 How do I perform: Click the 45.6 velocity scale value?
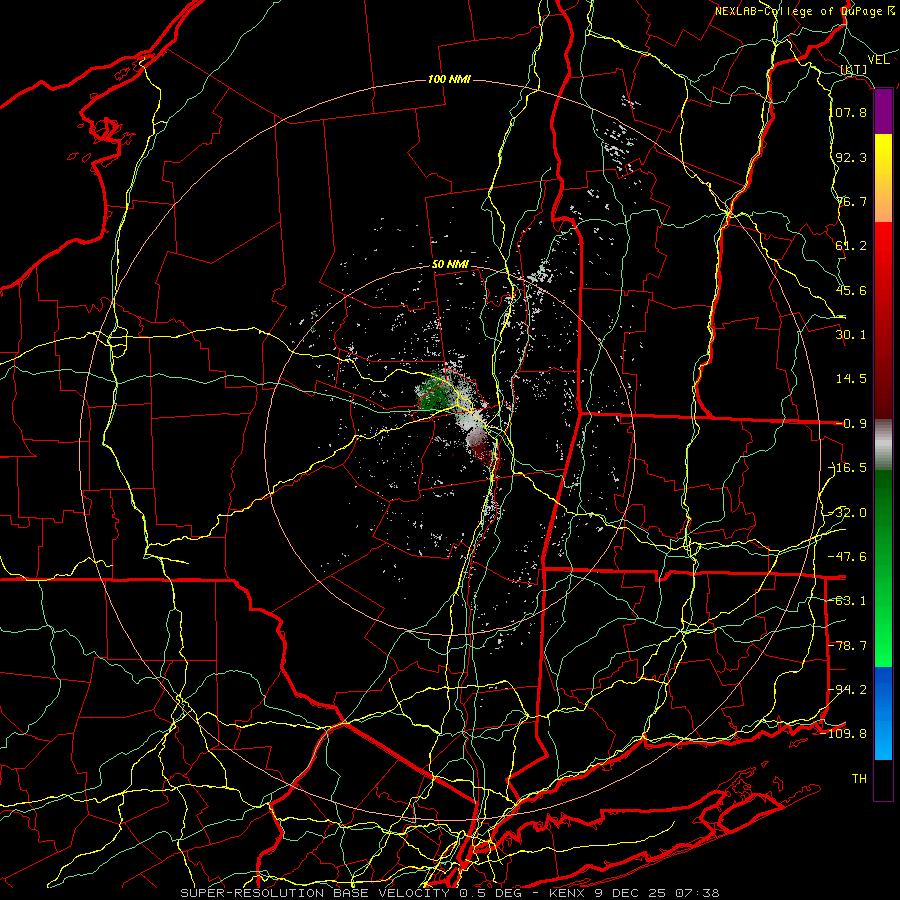[x=851, y=290]
